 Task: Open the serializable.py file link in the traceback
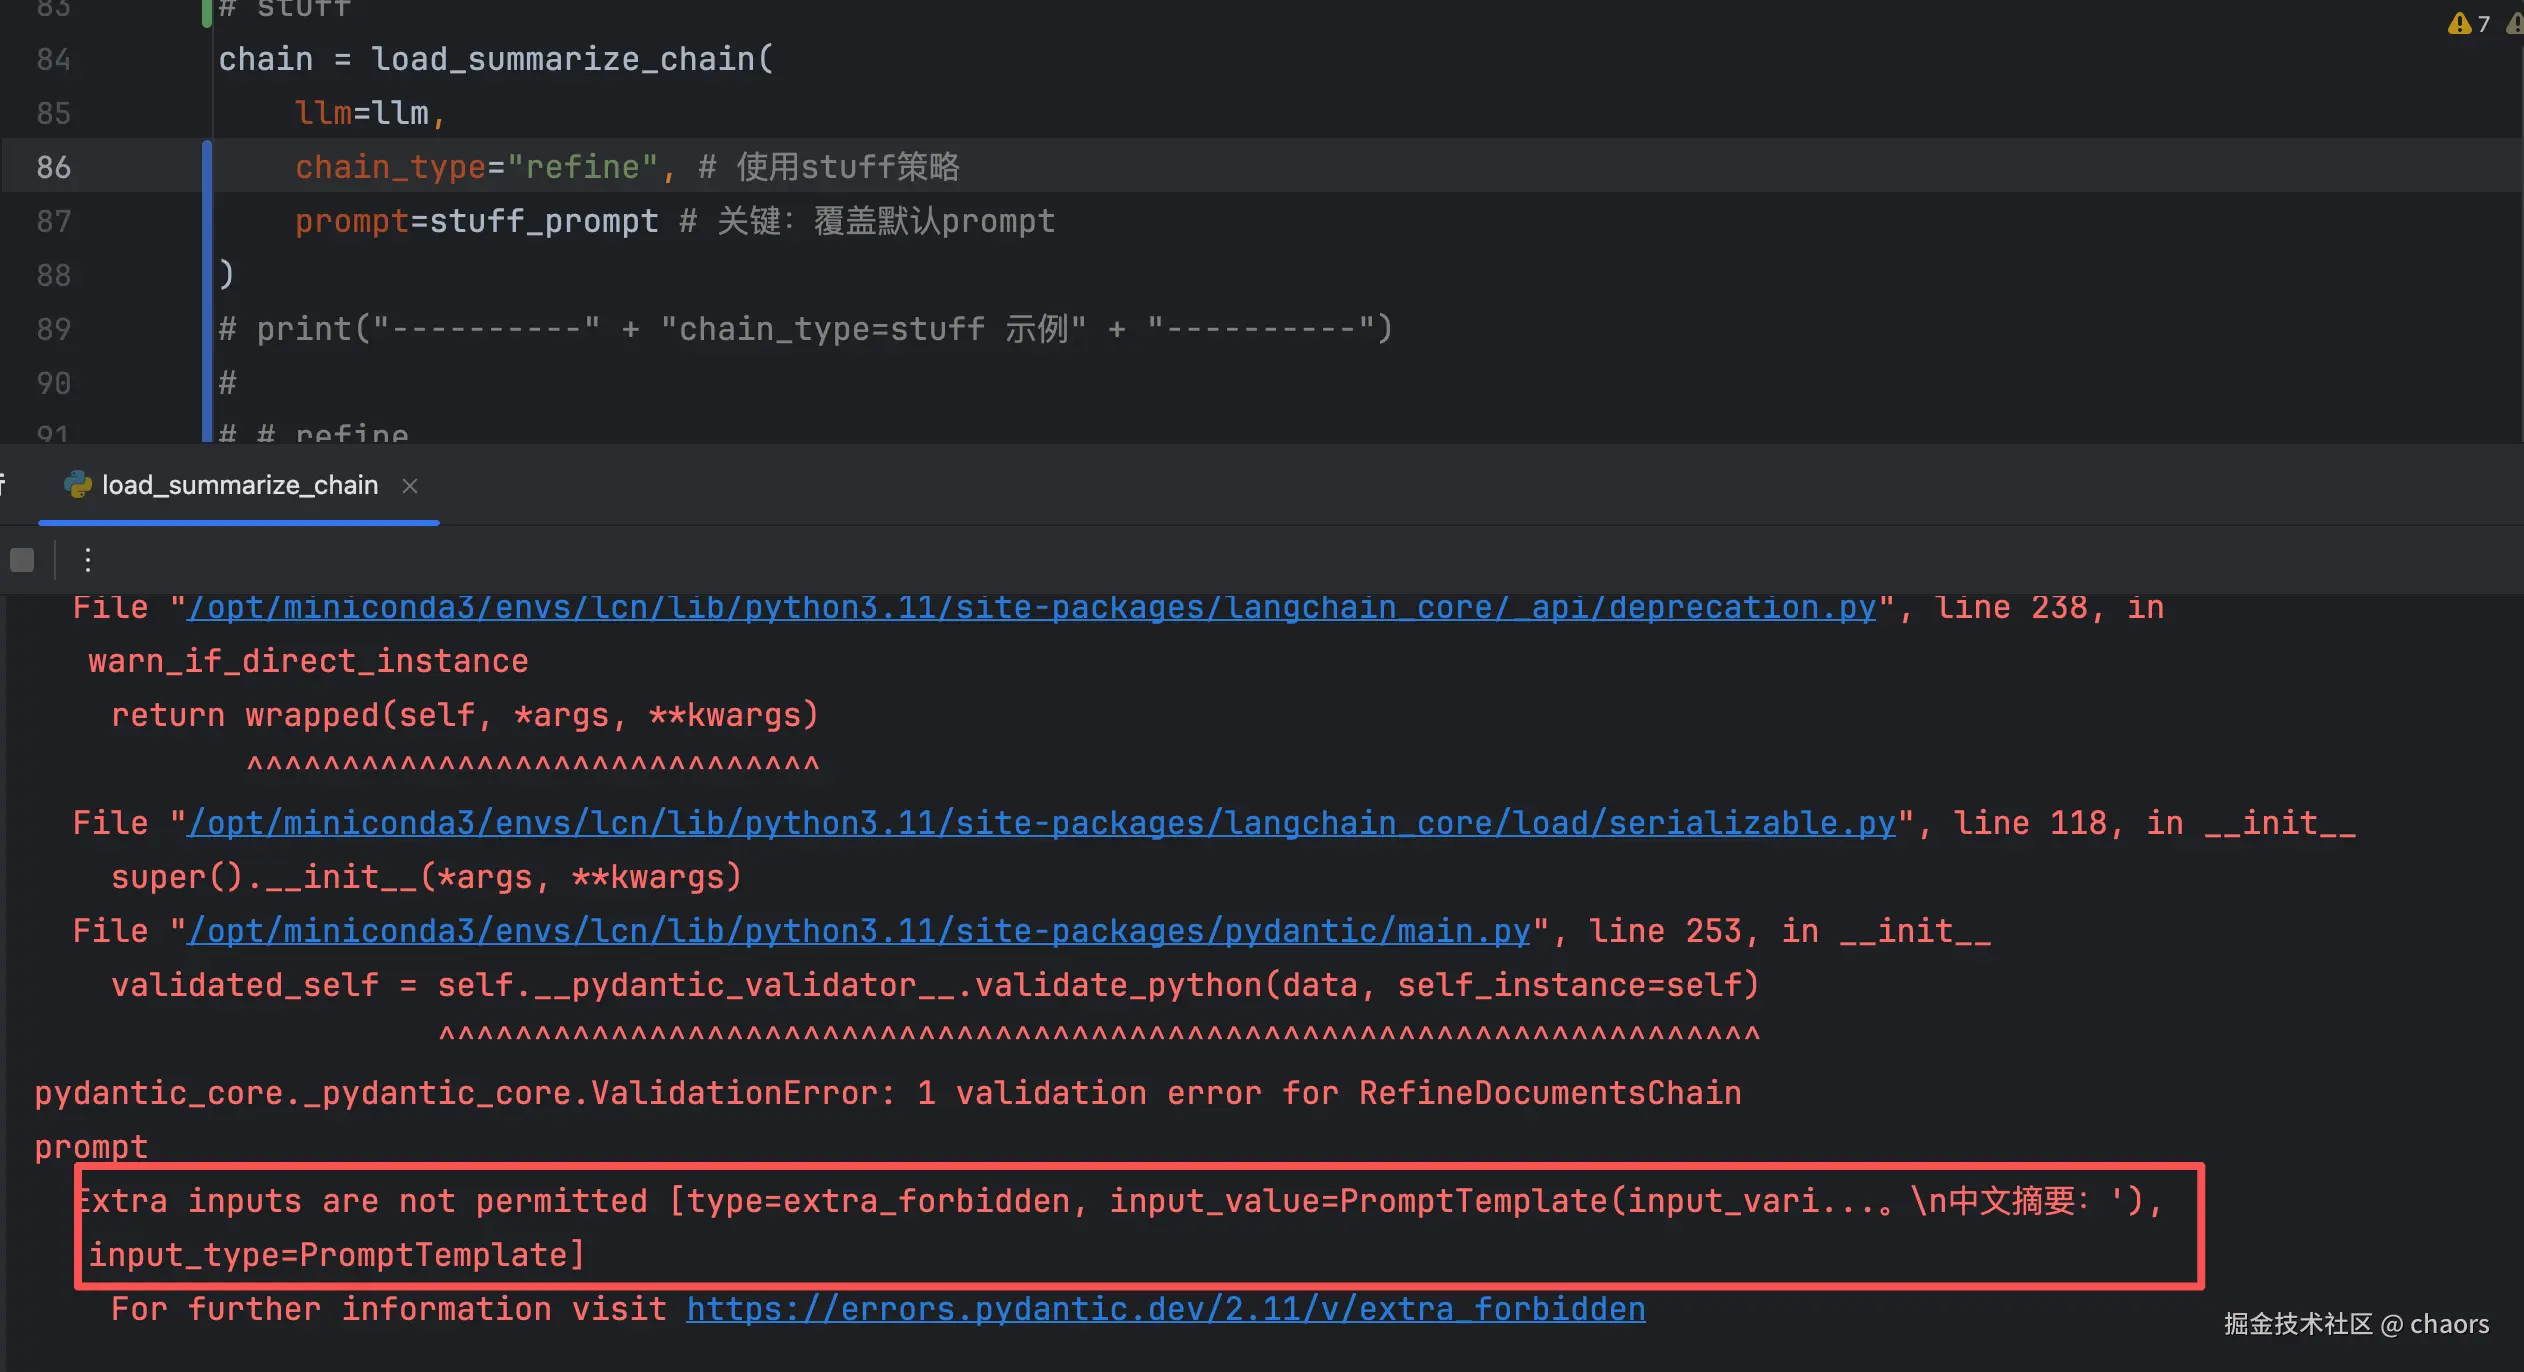1041,823
